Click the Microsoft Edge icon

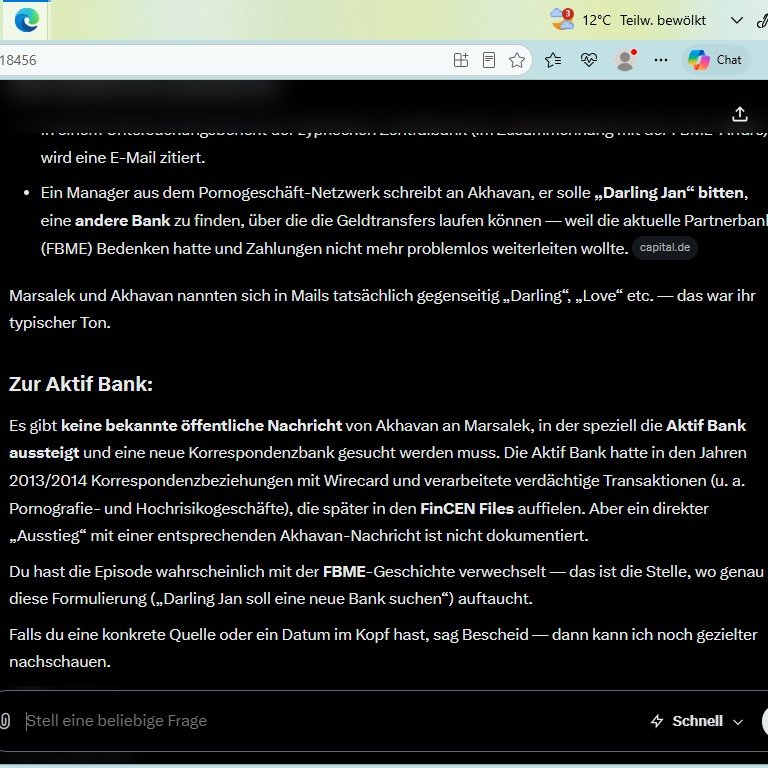(x=26, y=20)
